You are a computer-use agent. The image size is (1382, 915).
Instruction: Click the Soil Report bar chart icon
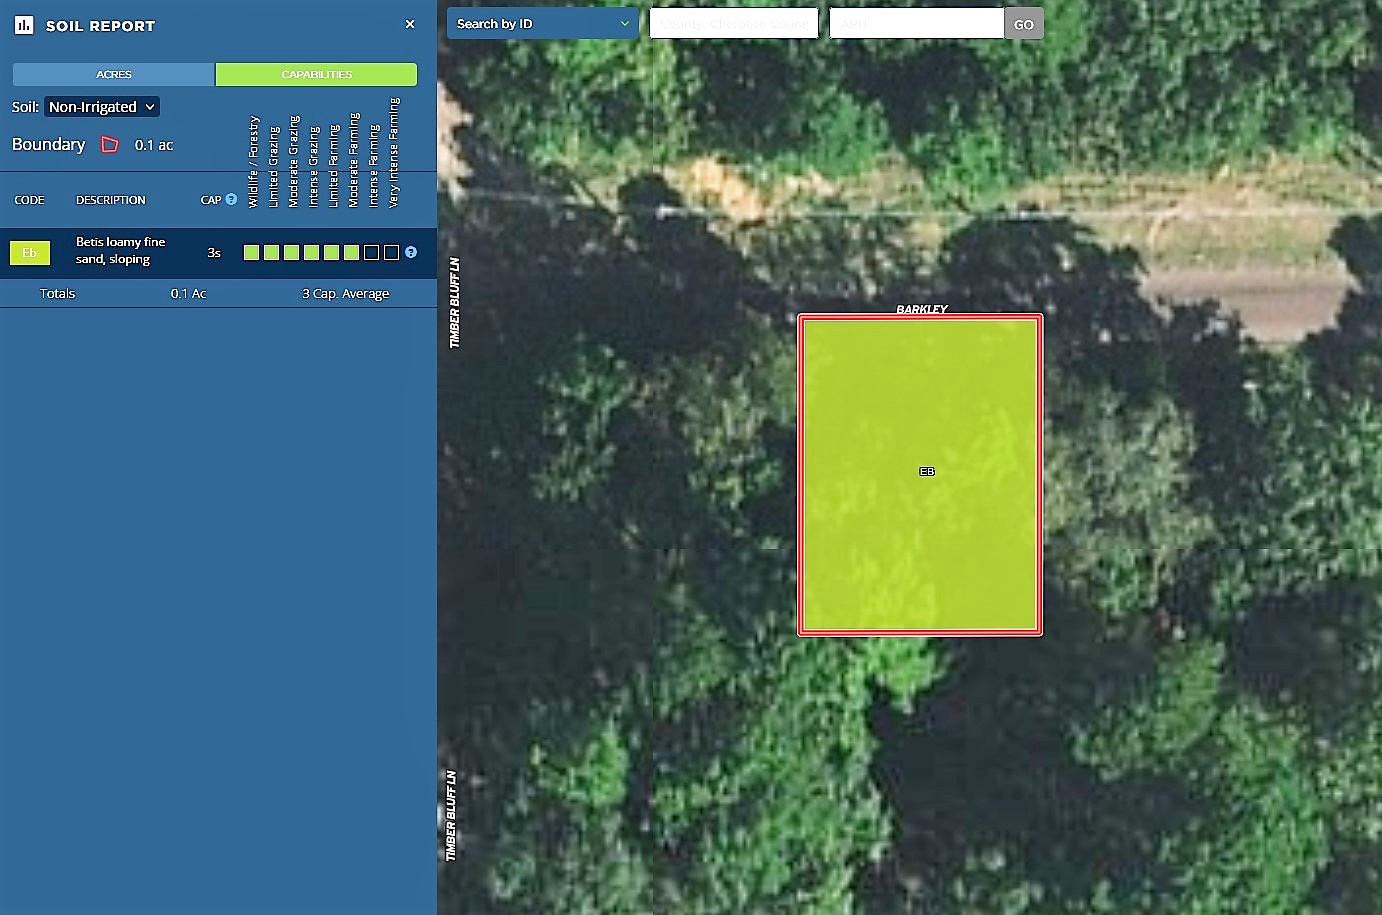24,25
